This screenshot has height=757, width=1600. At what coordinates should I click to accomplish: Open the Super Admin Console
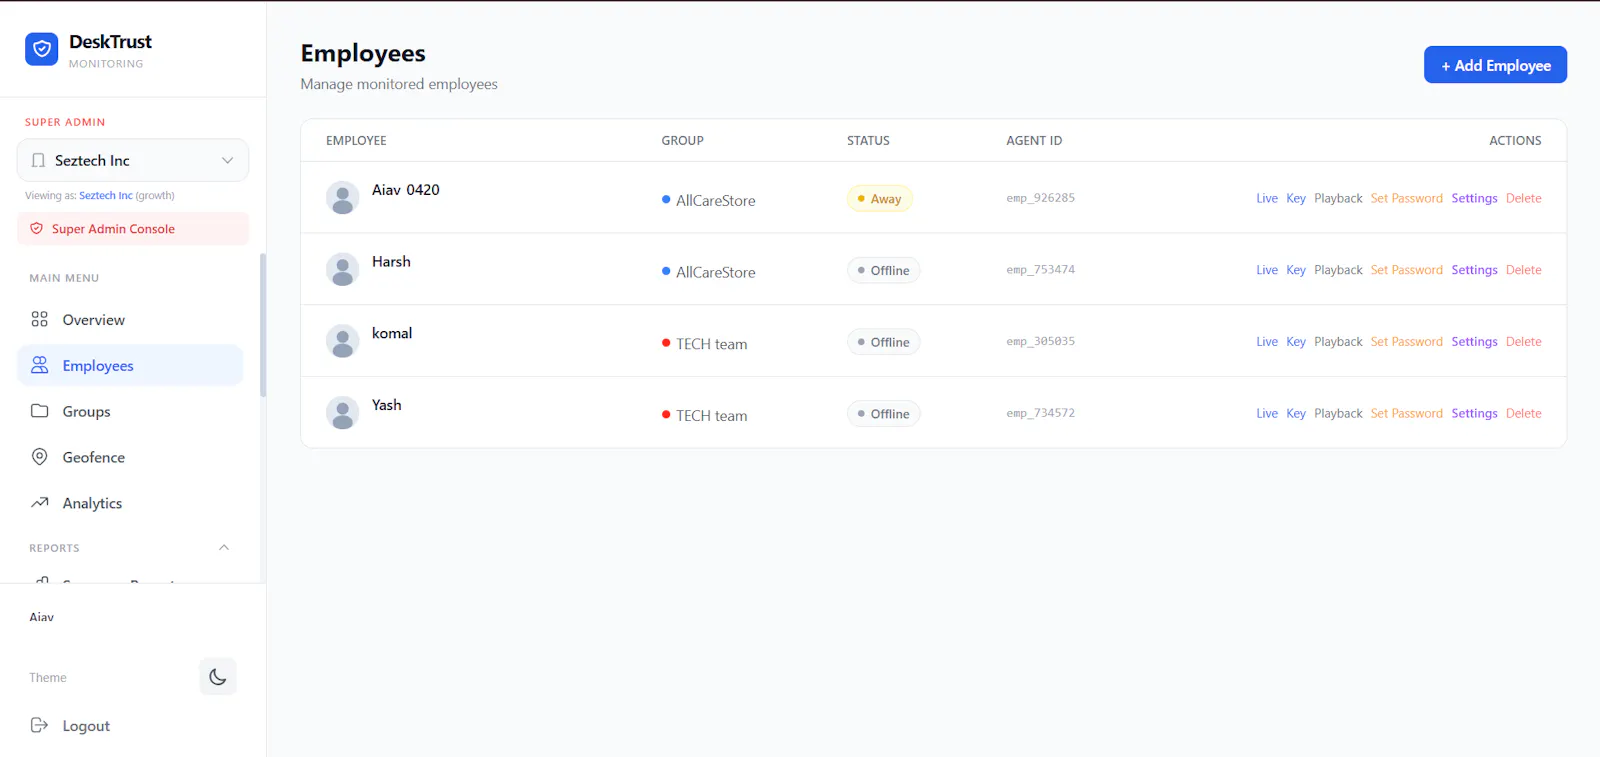133,228
